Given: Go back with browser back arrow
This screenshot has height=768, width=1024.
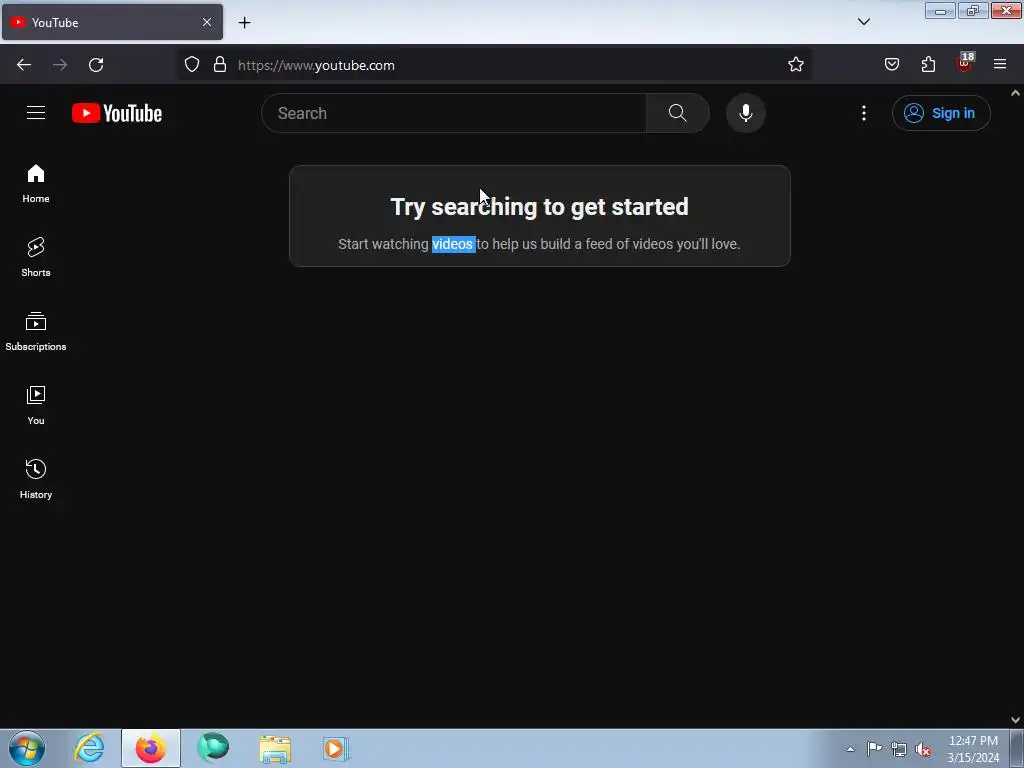Looking at the screenshot, I should [x=24, y=65].
